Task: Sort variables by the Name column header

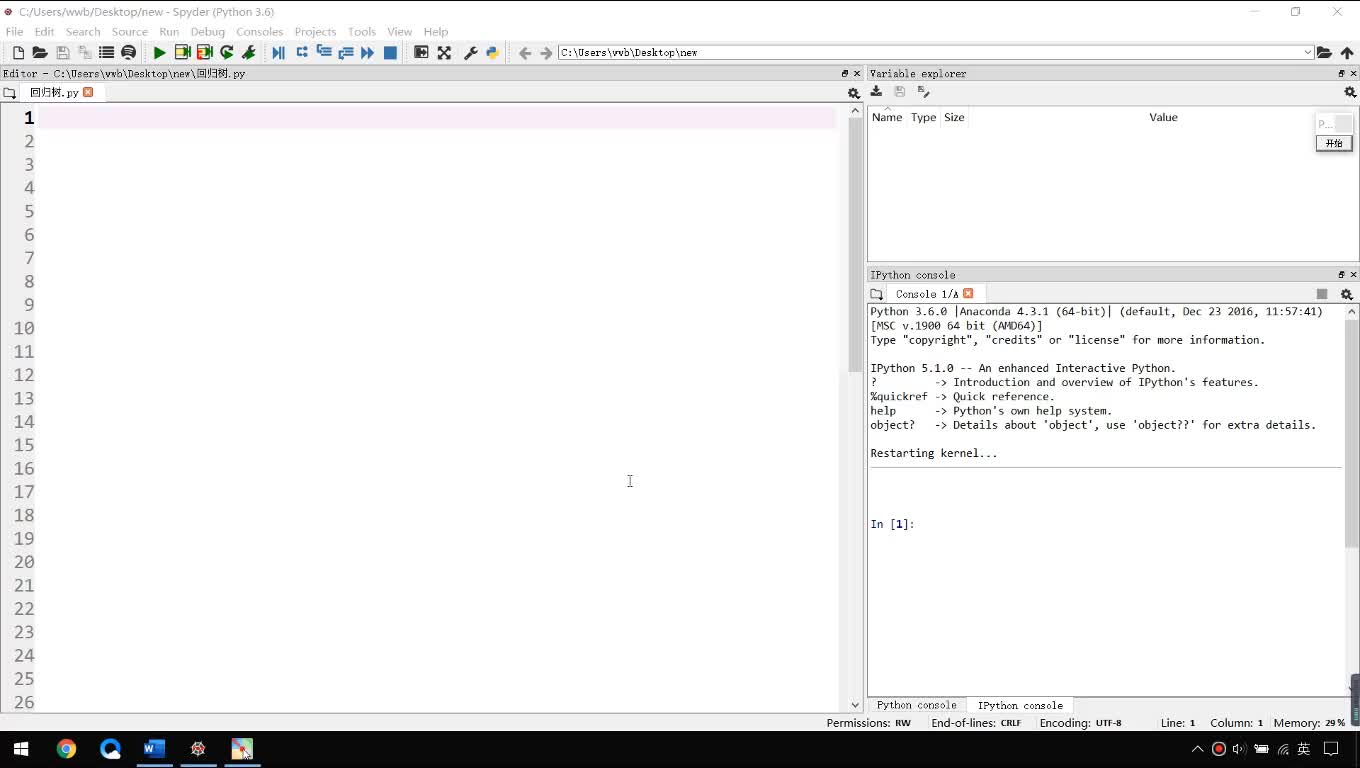Action: point(886,118)
